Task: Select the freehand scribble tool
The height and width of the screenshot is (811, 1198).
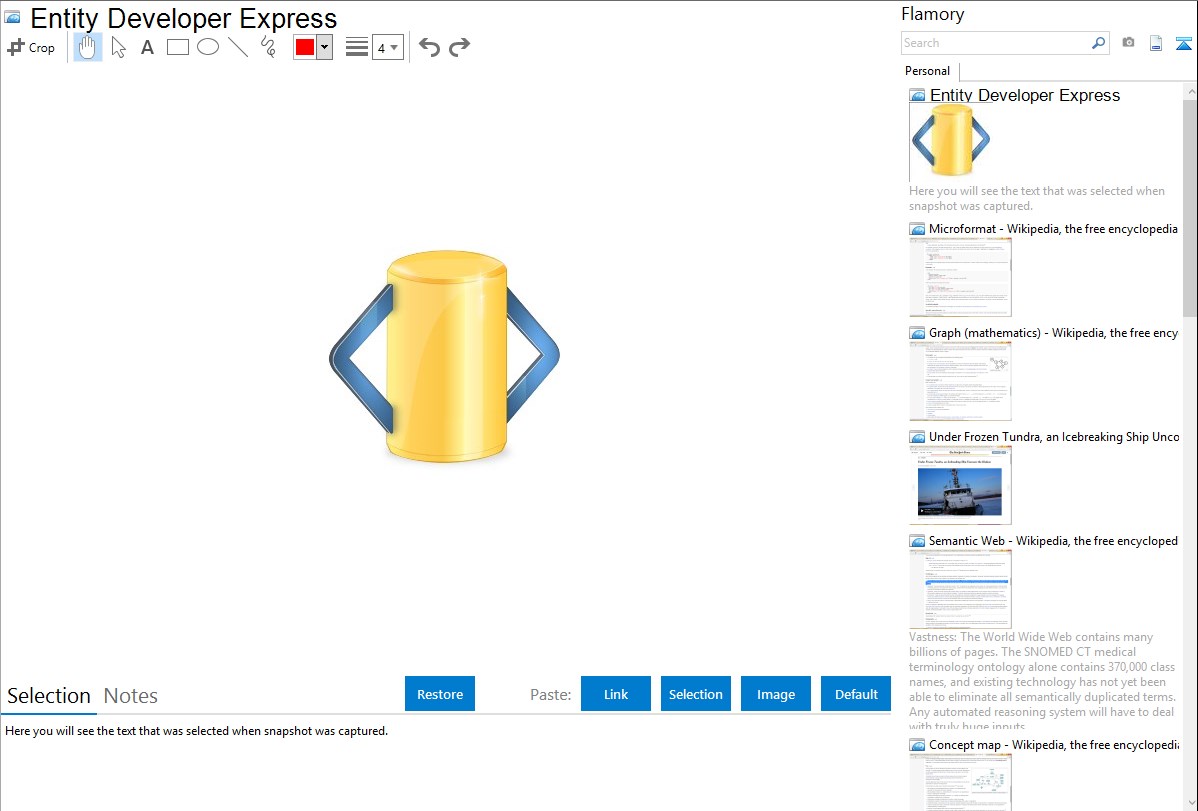Action: click(x=268, y=47)
